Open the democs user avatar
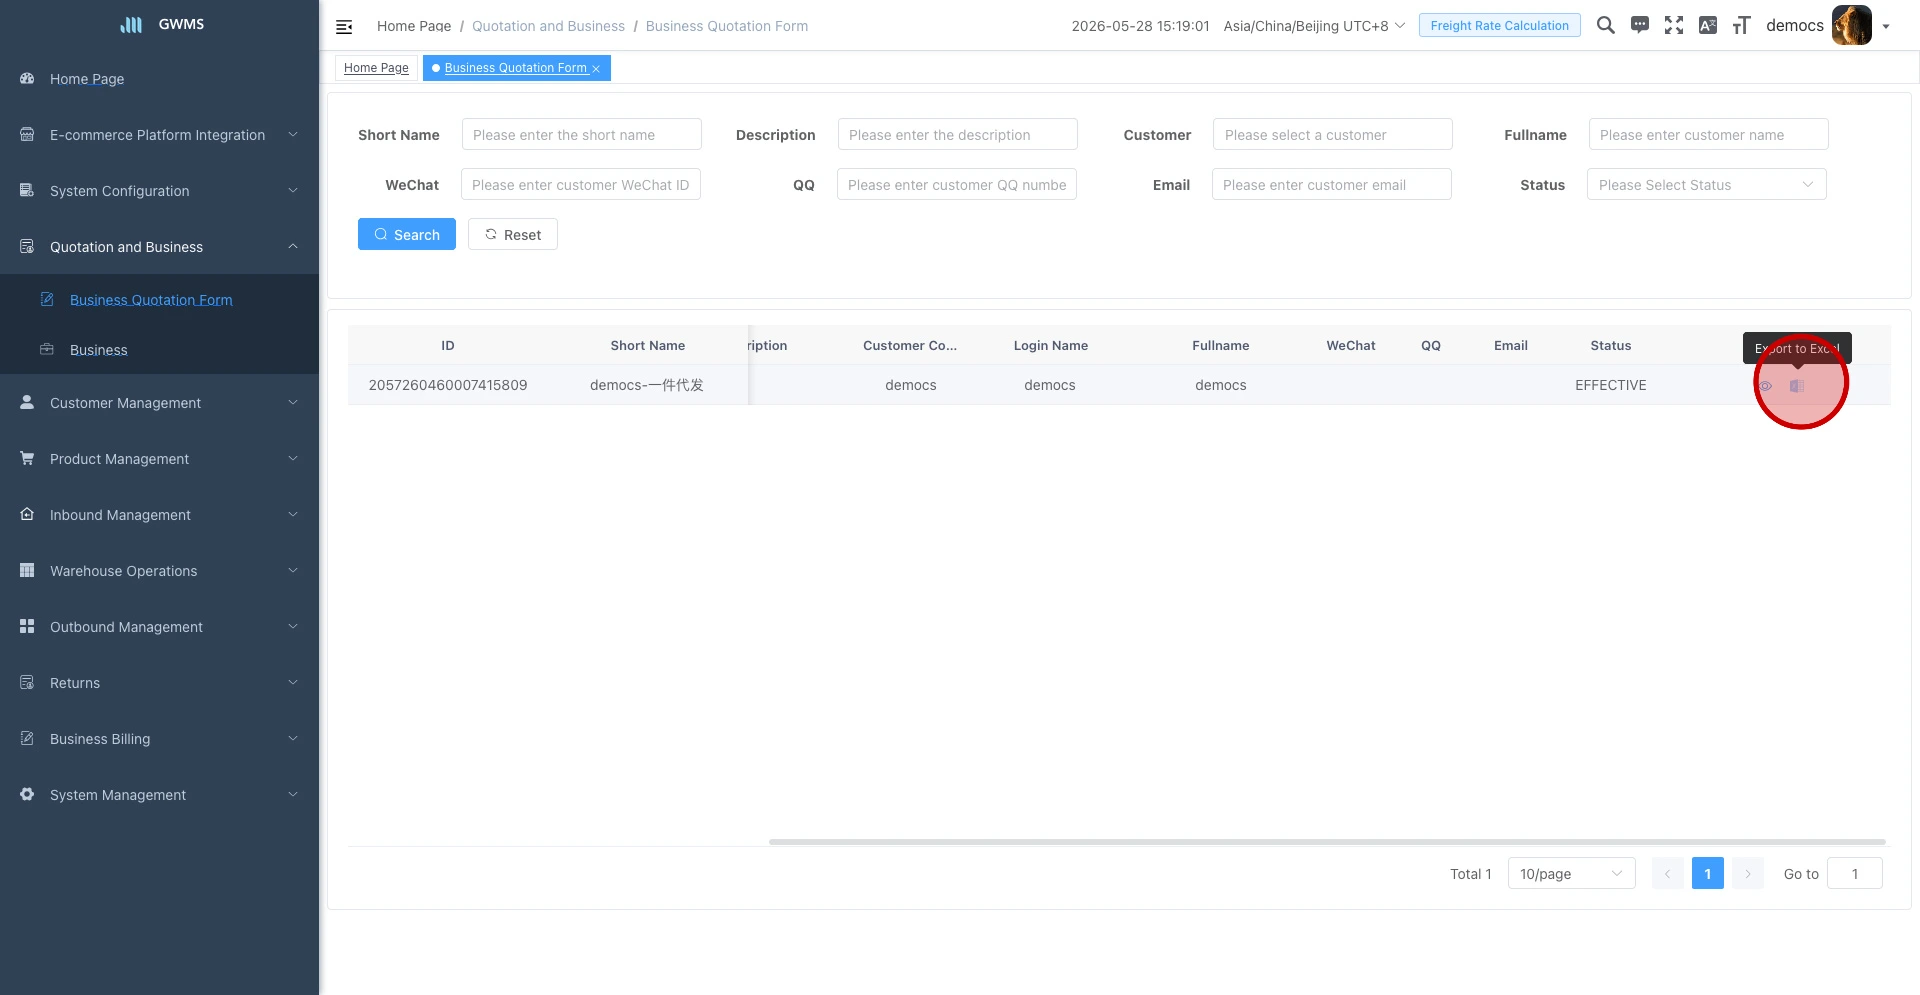 [1851, 25]
